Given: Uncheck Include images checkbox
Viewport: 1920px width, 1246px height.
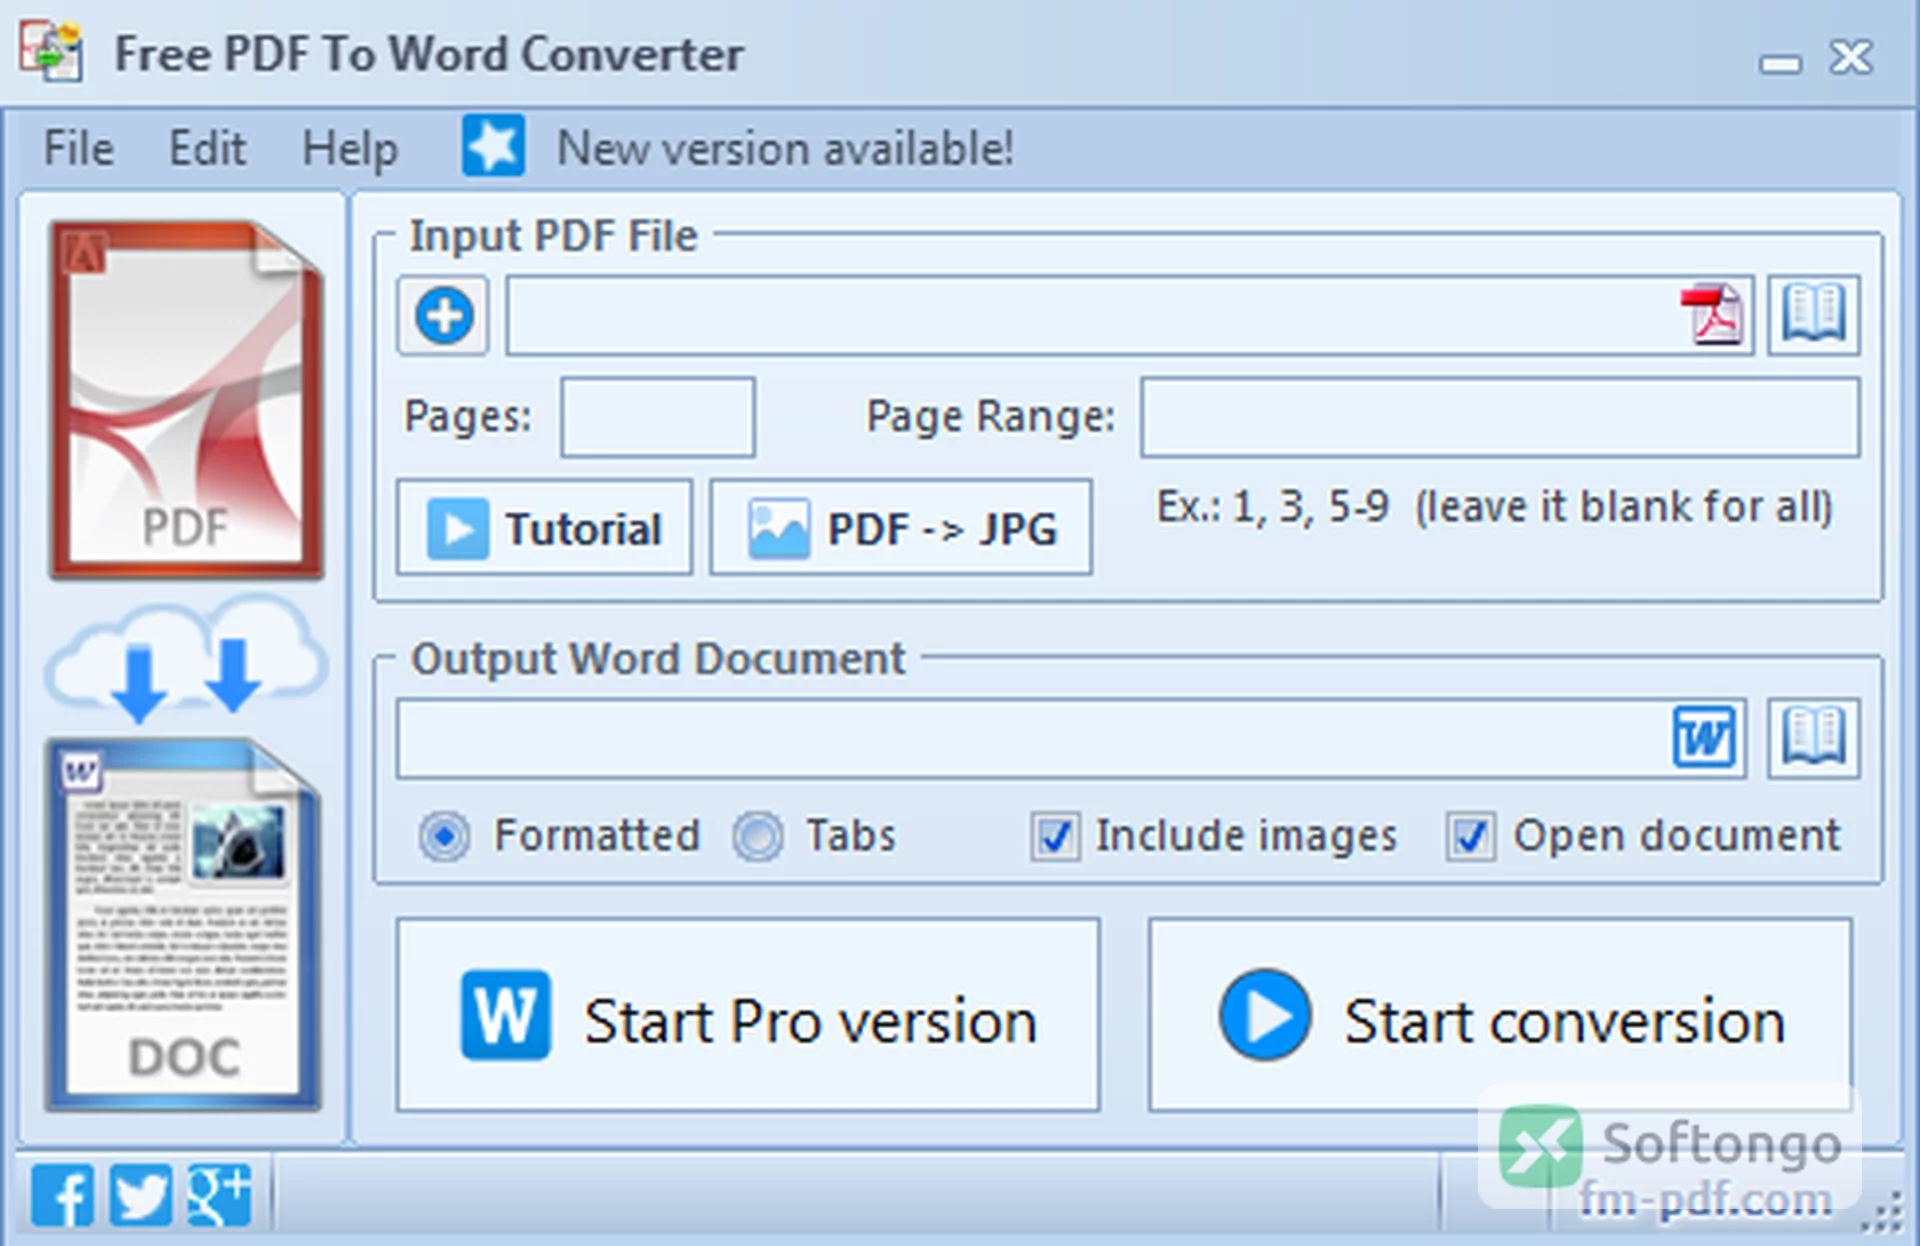Looking at the screenshot, I should tap(1055, 836).
